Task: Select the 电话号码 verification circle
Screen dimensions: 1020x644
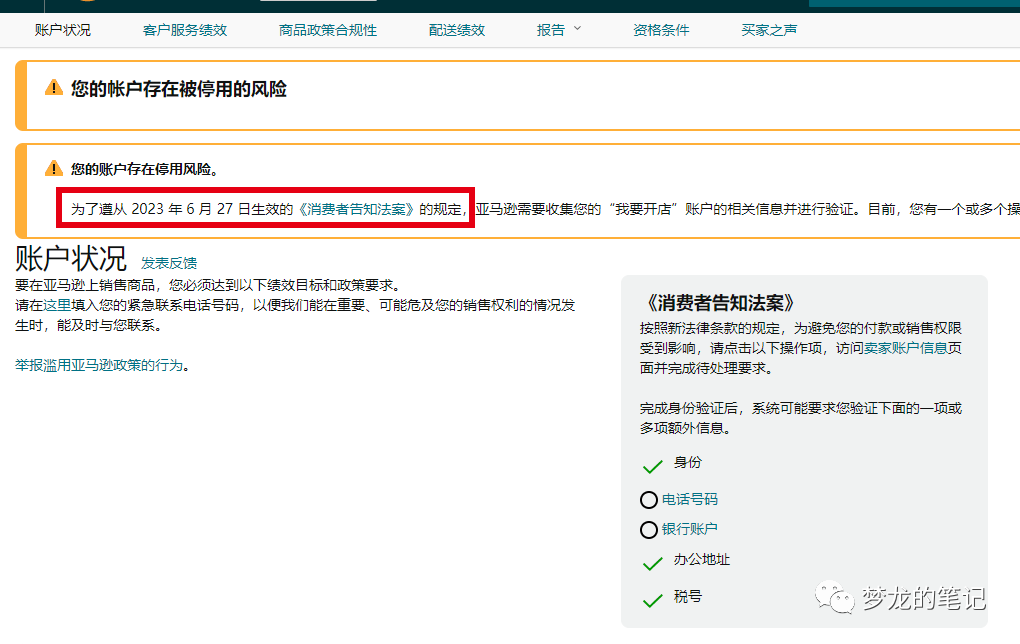Action: point(650,499)
